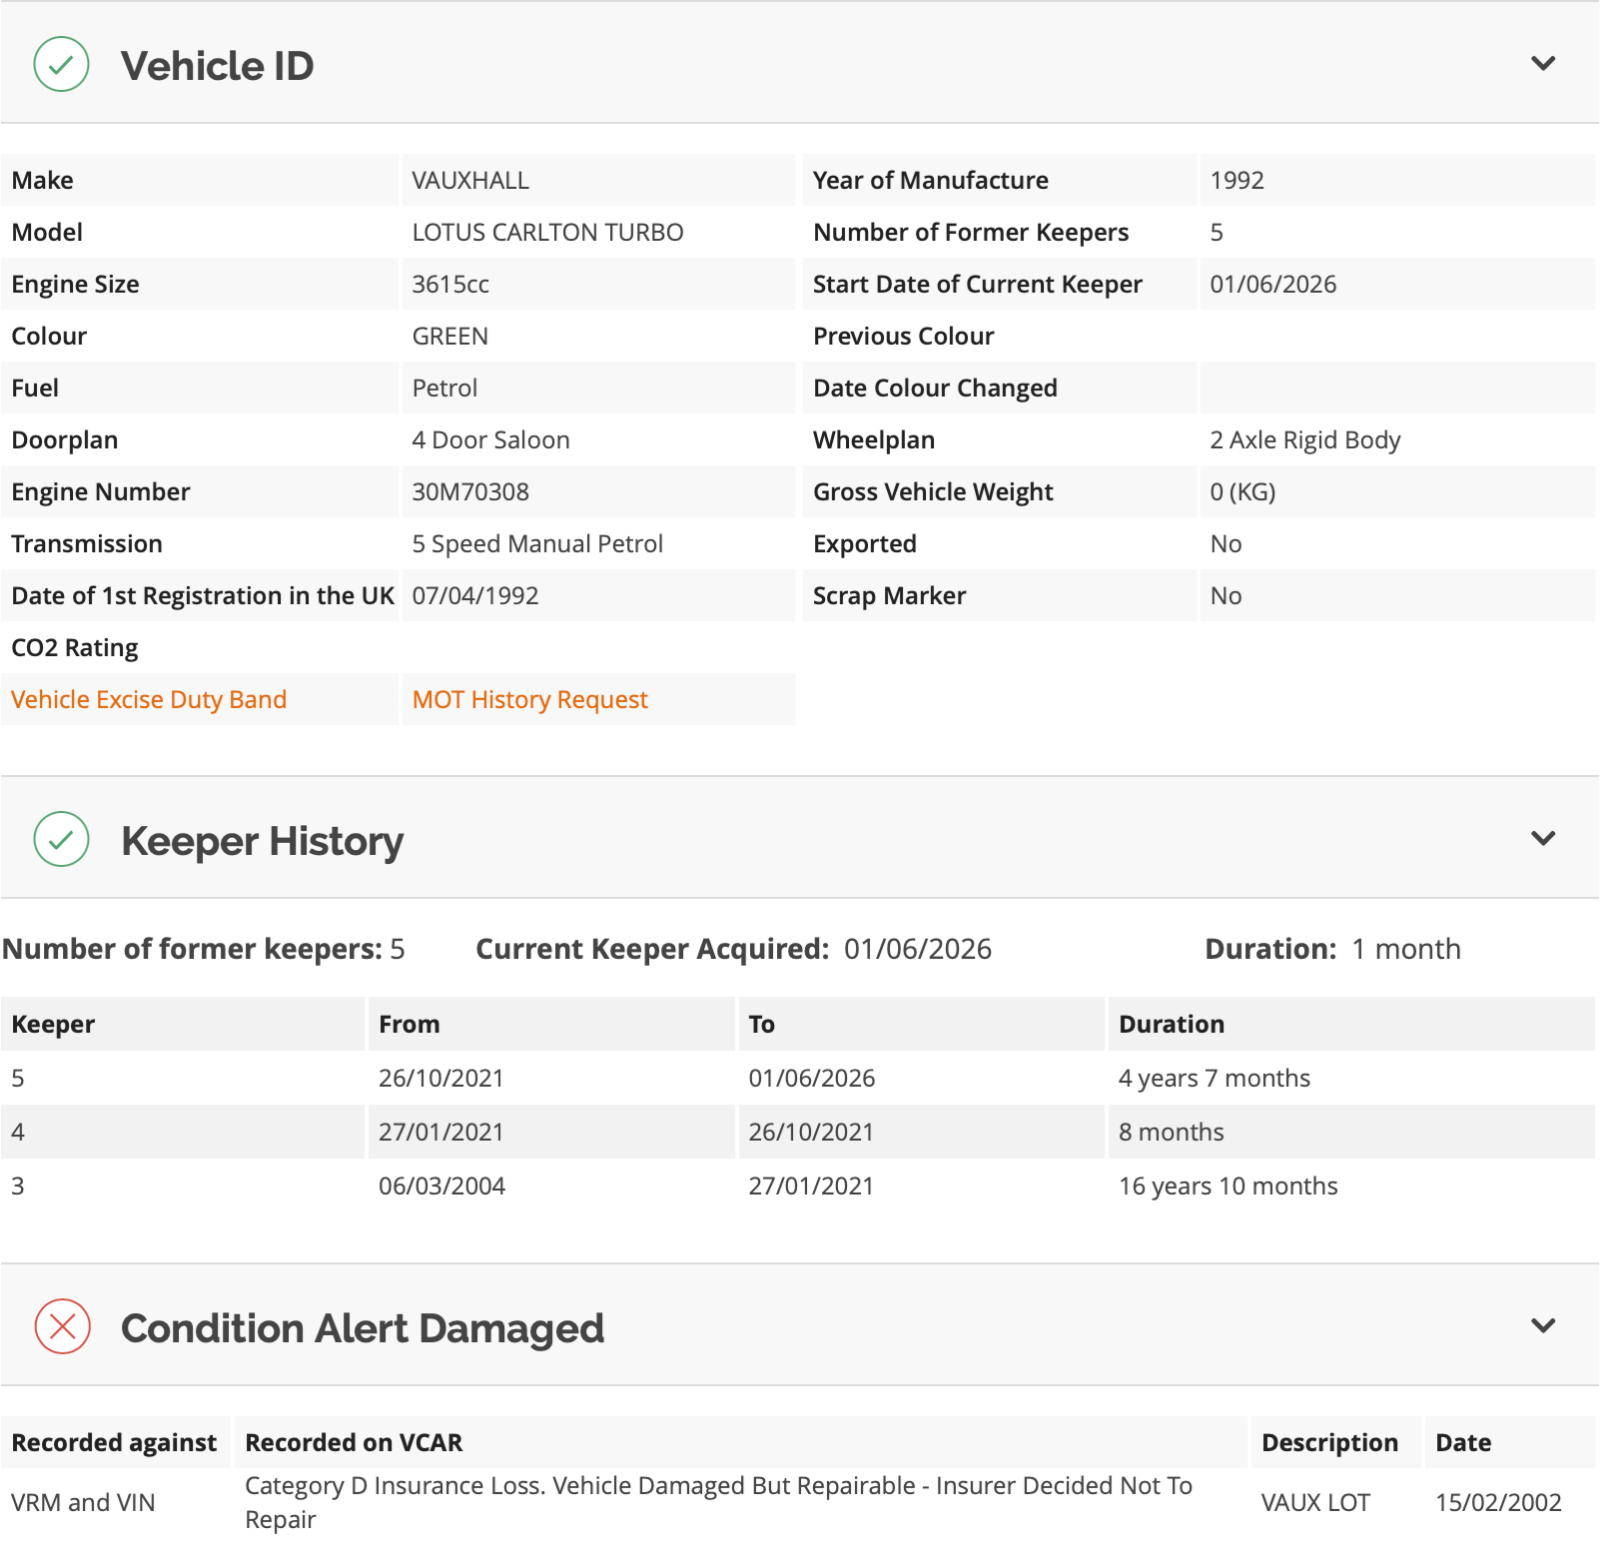
Task: Select the 07/04/1992 registration date
Action: click(x=476, y=596)
